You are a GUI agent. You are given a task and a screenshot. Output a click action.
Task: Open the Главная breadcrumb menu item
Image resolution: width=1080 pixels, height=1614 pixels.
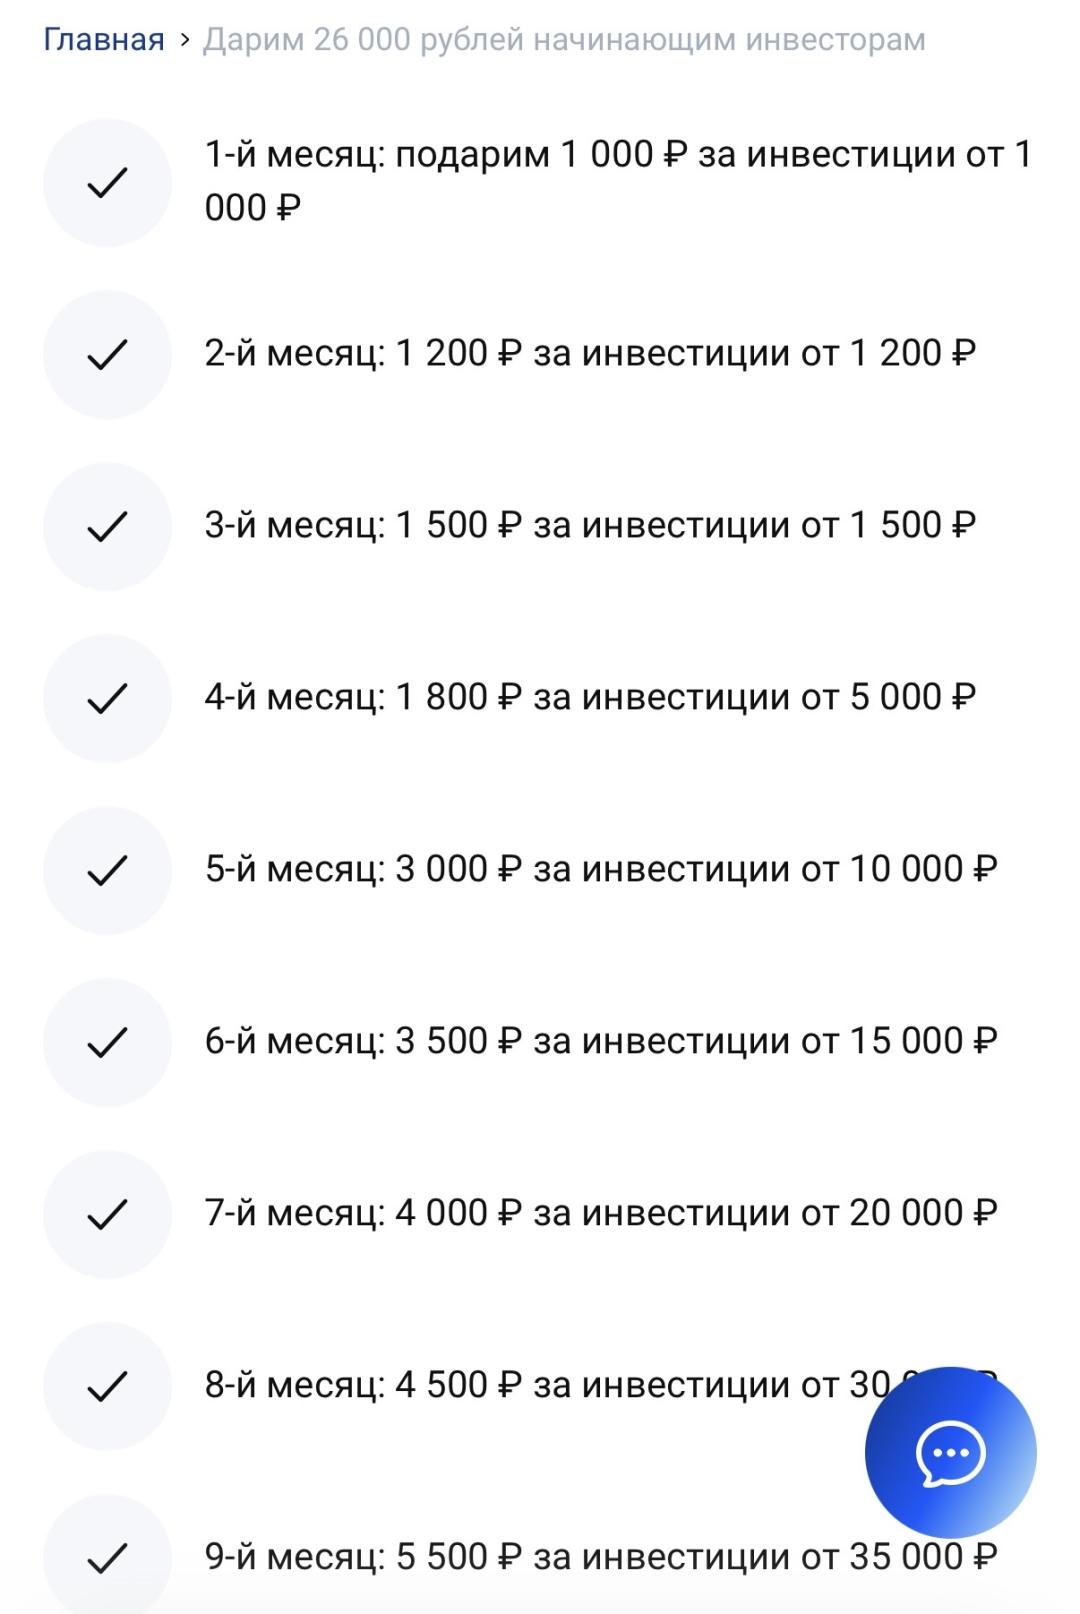[101, 38]
